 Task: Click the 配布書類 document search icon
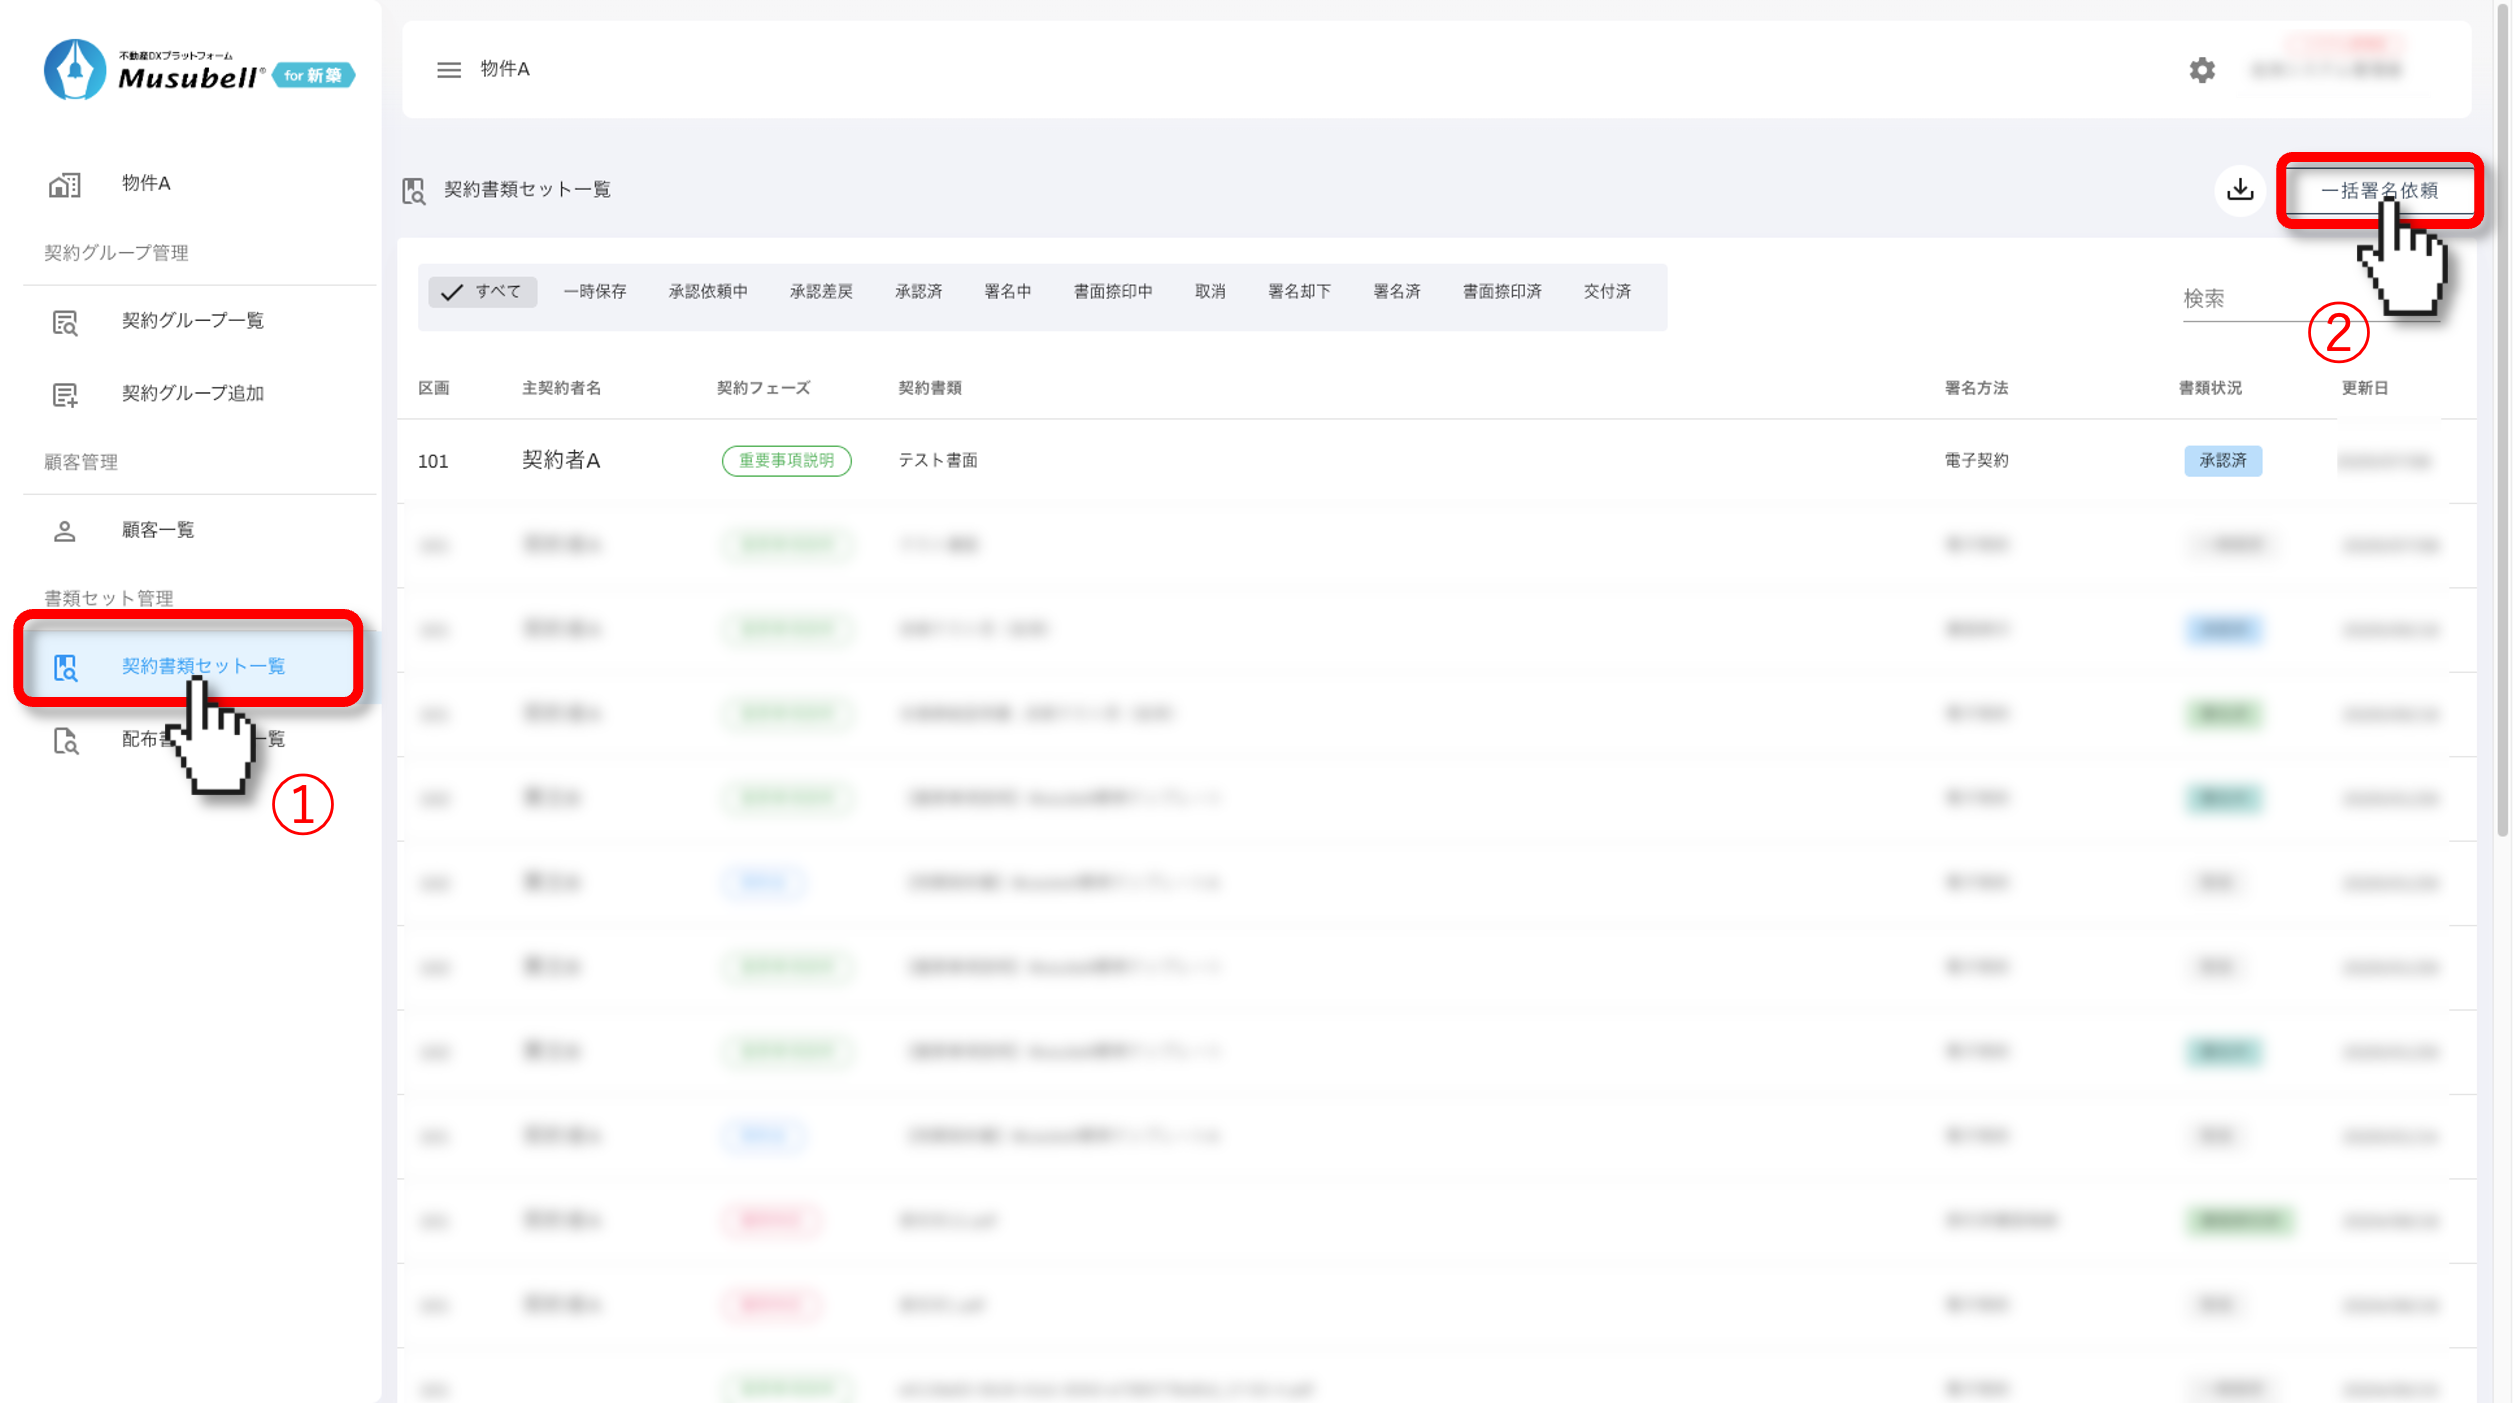65,741
